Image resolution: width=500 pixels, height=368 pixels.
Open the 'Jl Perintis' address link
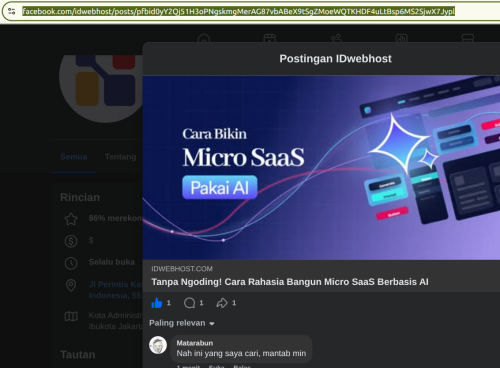tap(115, 290)
